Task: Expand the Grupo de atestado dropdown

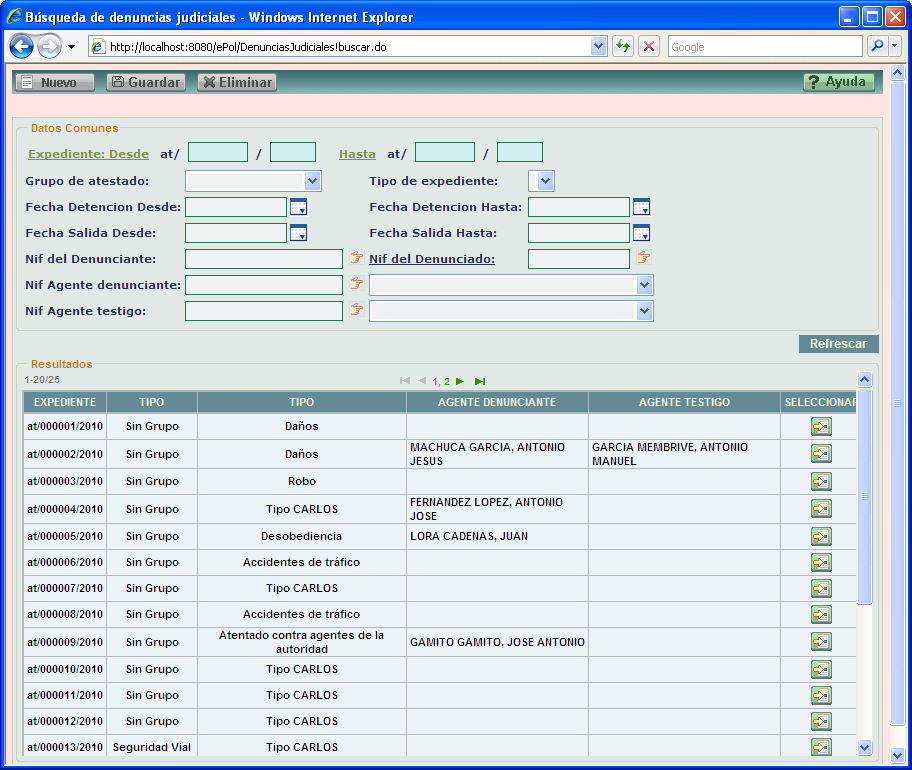Action: click(313, 181)
